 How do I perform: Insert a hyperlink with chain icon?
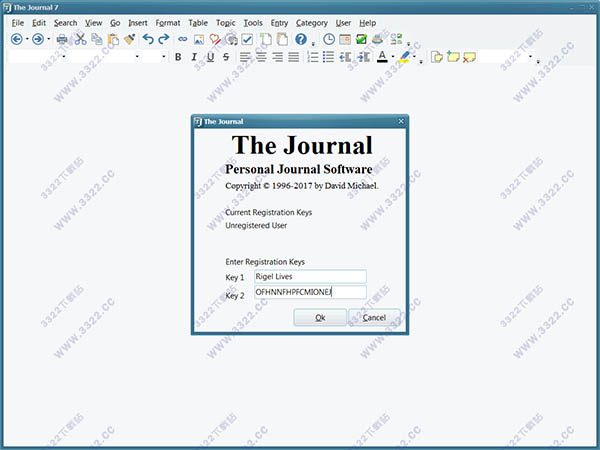(183, 39)
